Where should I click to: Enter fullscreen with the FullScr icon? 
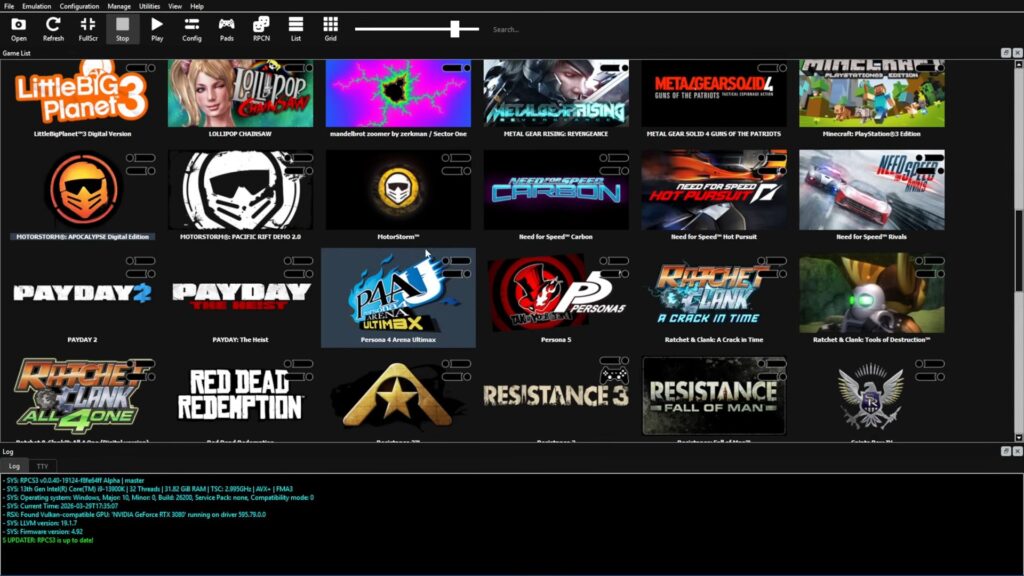(88, 27)
